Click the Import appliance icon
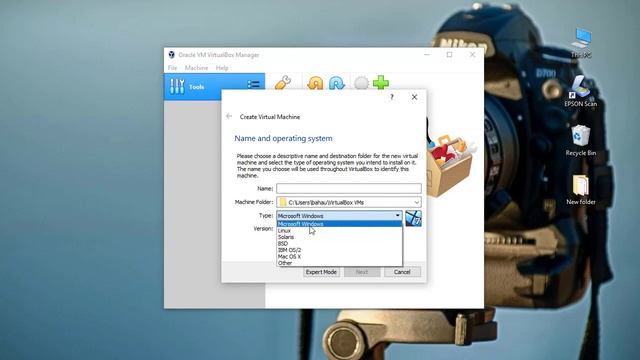 click(x=315, y=83)
